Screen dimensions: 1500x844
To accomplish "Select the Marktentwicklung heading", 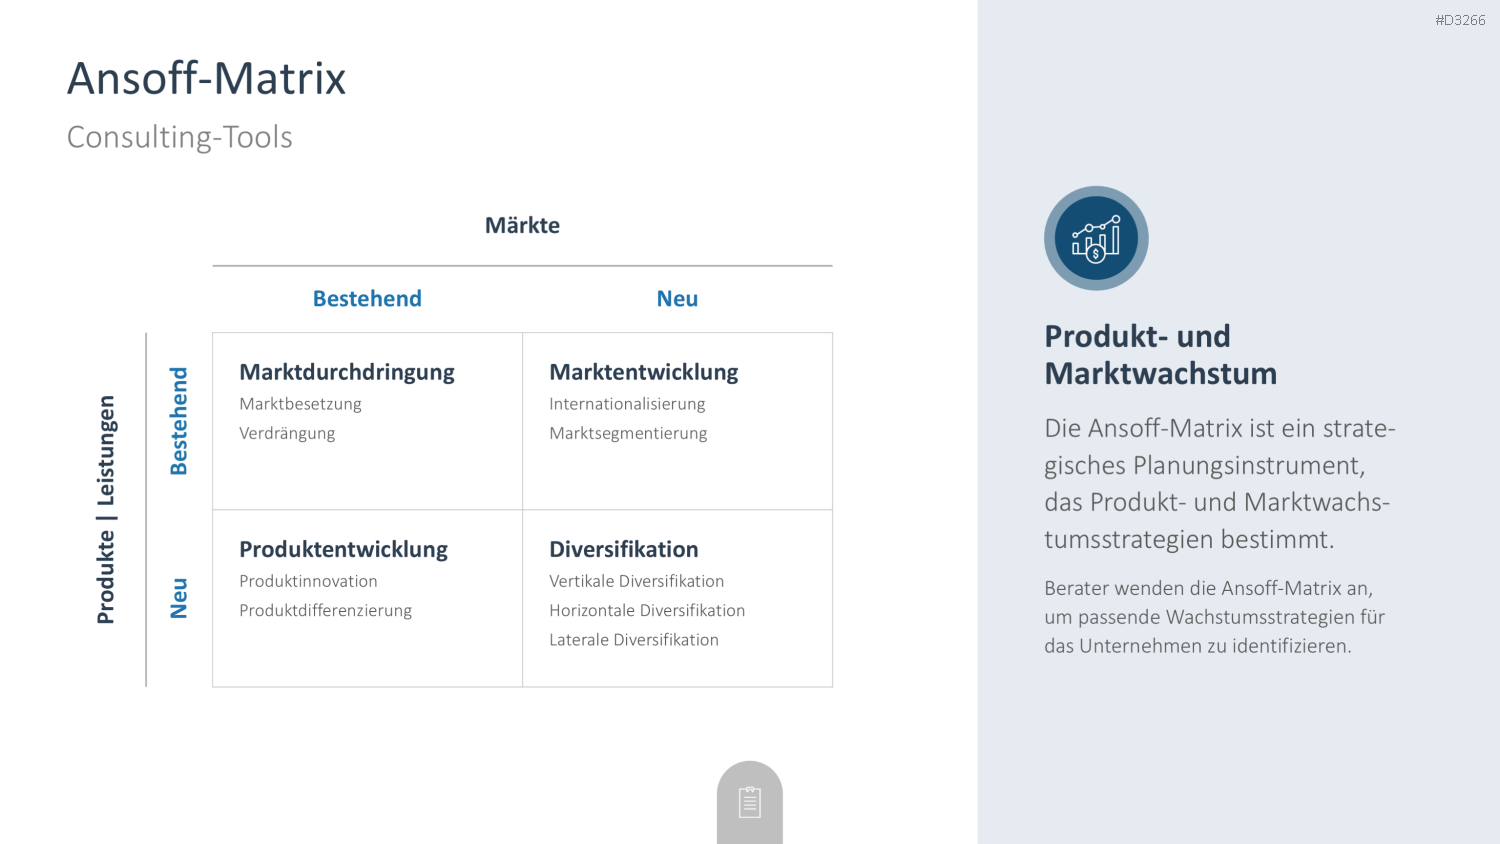I will coord(644,372).
